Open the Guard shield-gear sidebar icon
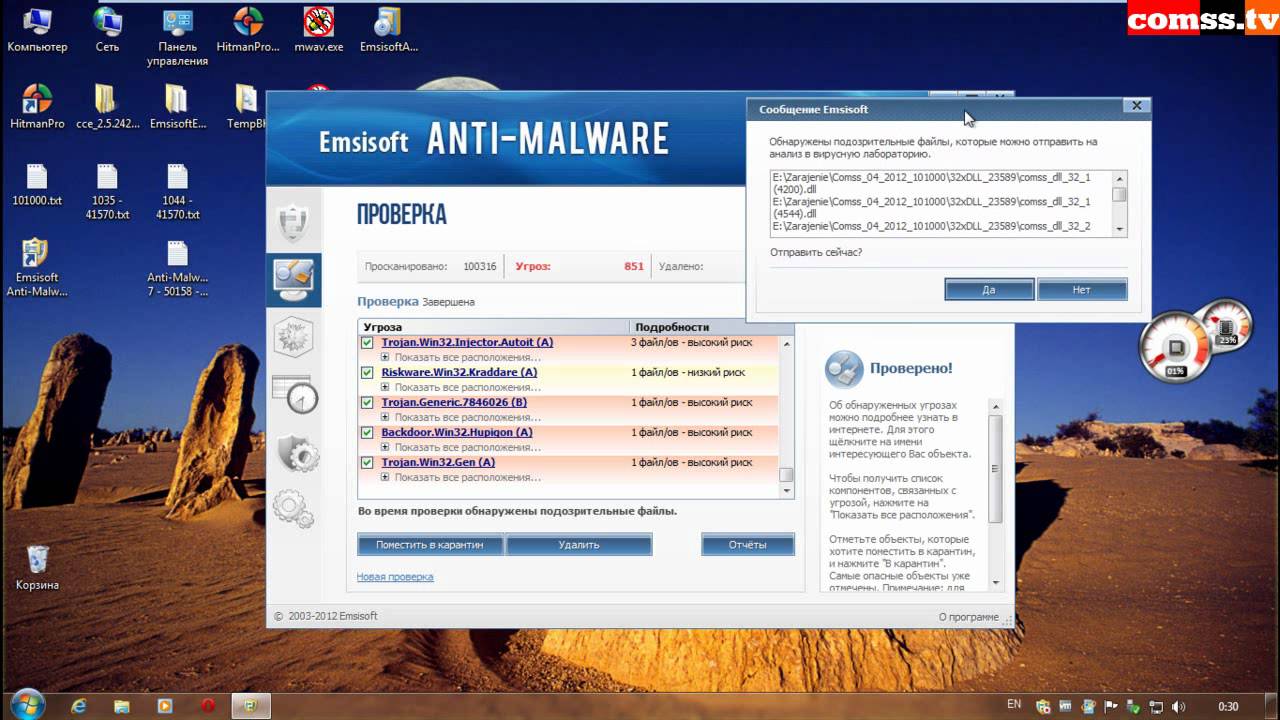Screen dimensions: 1280x720 click(x=297, y=452)
